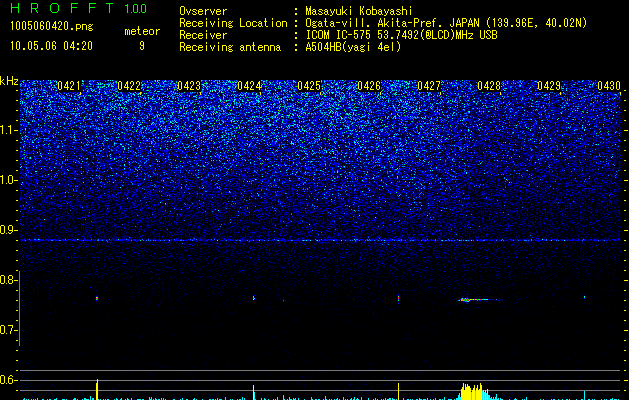This screenshot has height=400, width=629.
Task: Click the tall yellow power spike after 0421
Action: (97, 389)
